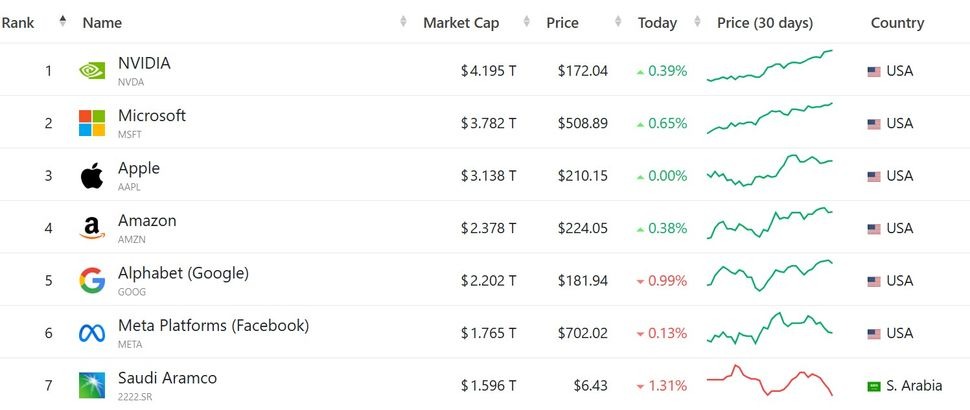970x410 pixels.
Task: Click the Google logo icon
Action: 92,281
